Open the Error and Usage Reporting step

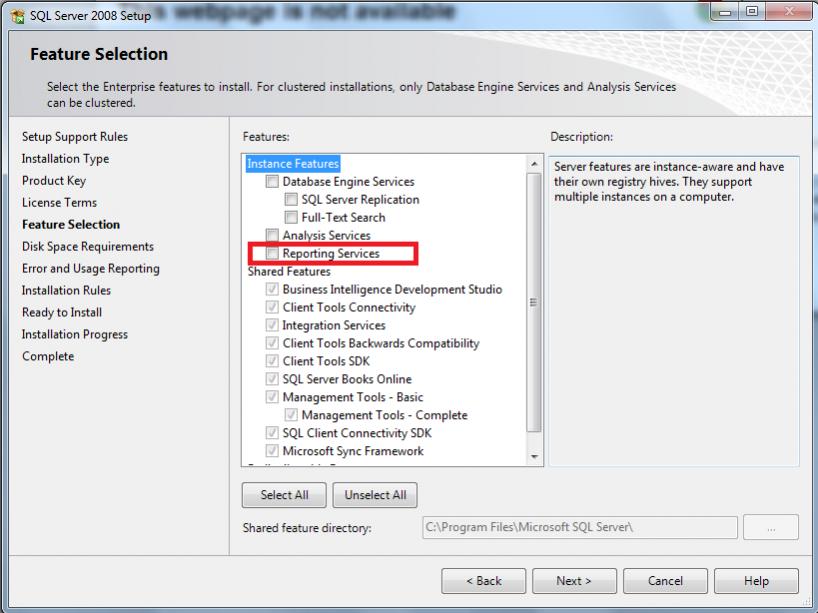pos(91,268)
